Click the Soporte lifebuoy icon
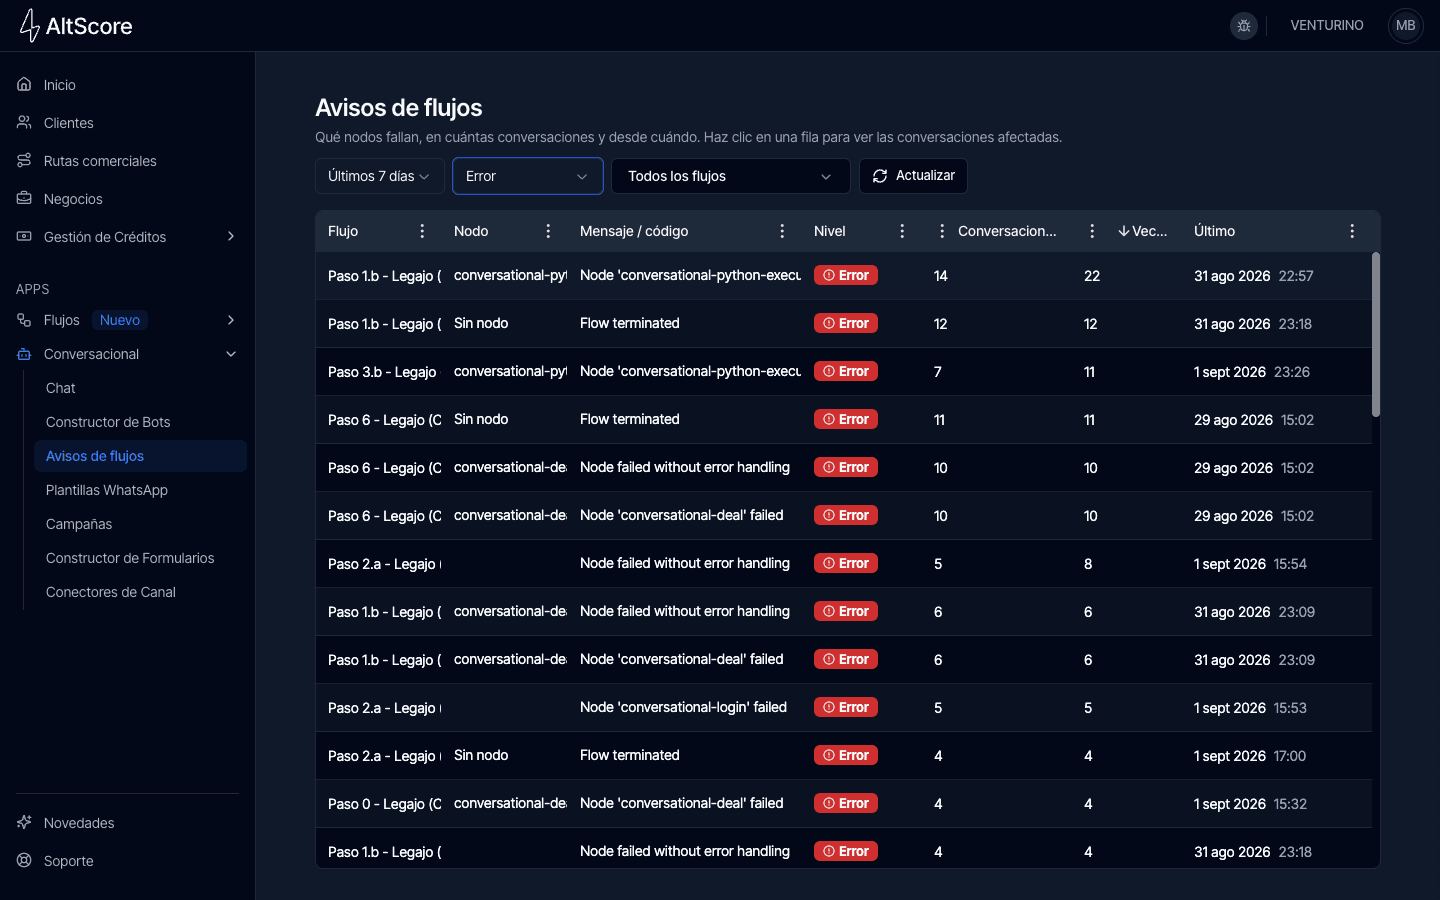1440x900 pixels. pos(24,861)
